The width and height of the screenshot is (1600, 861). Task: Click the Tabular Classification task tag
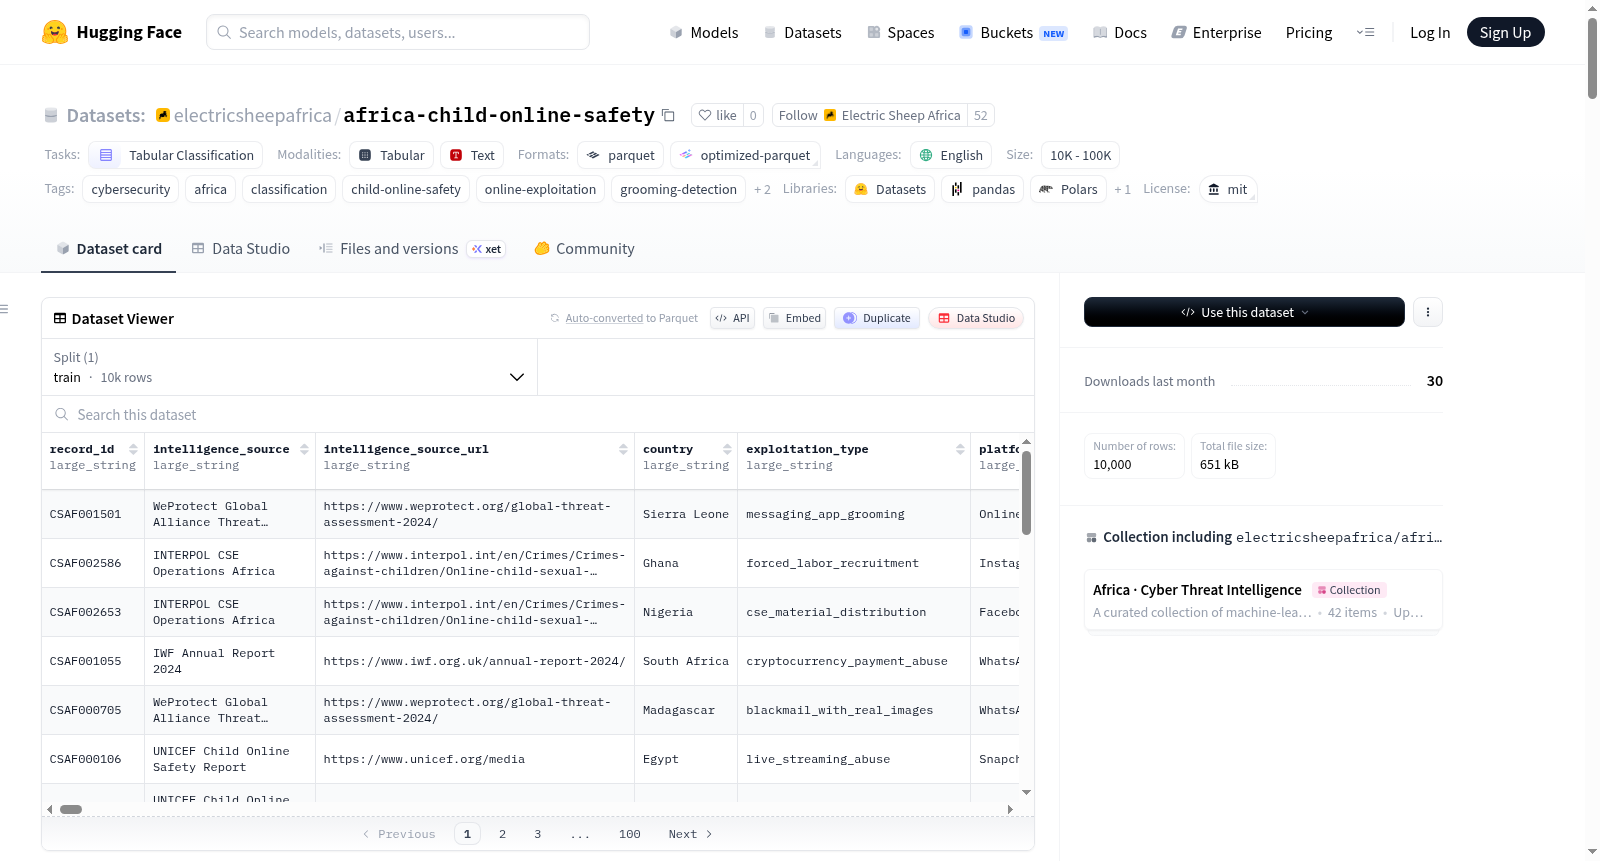176,155
